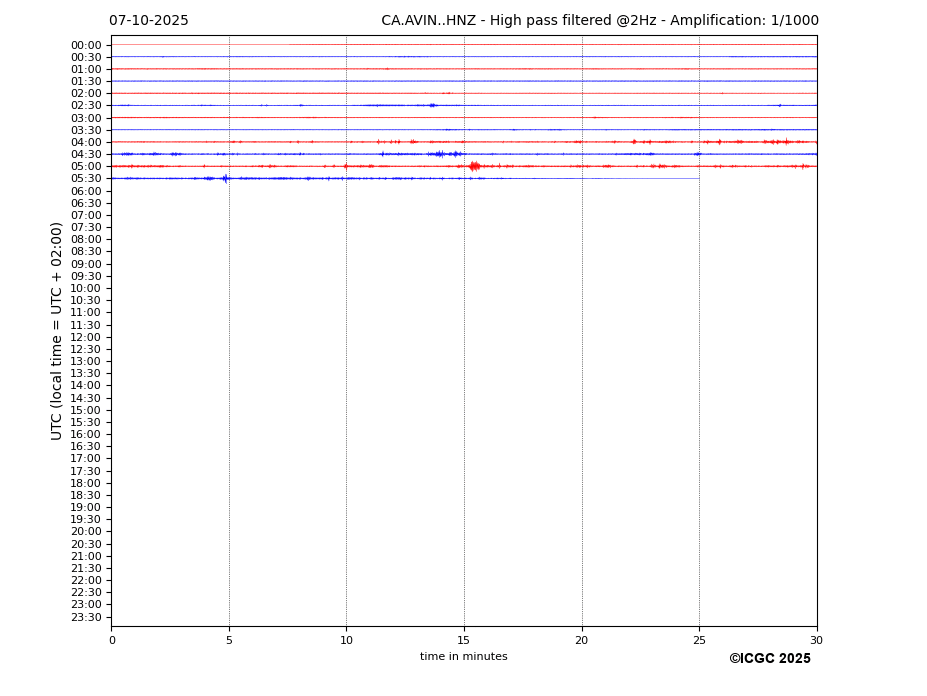Click the date label 07-10-2025
The width and height of the screenshot is (927, 696).
(148, 21)
